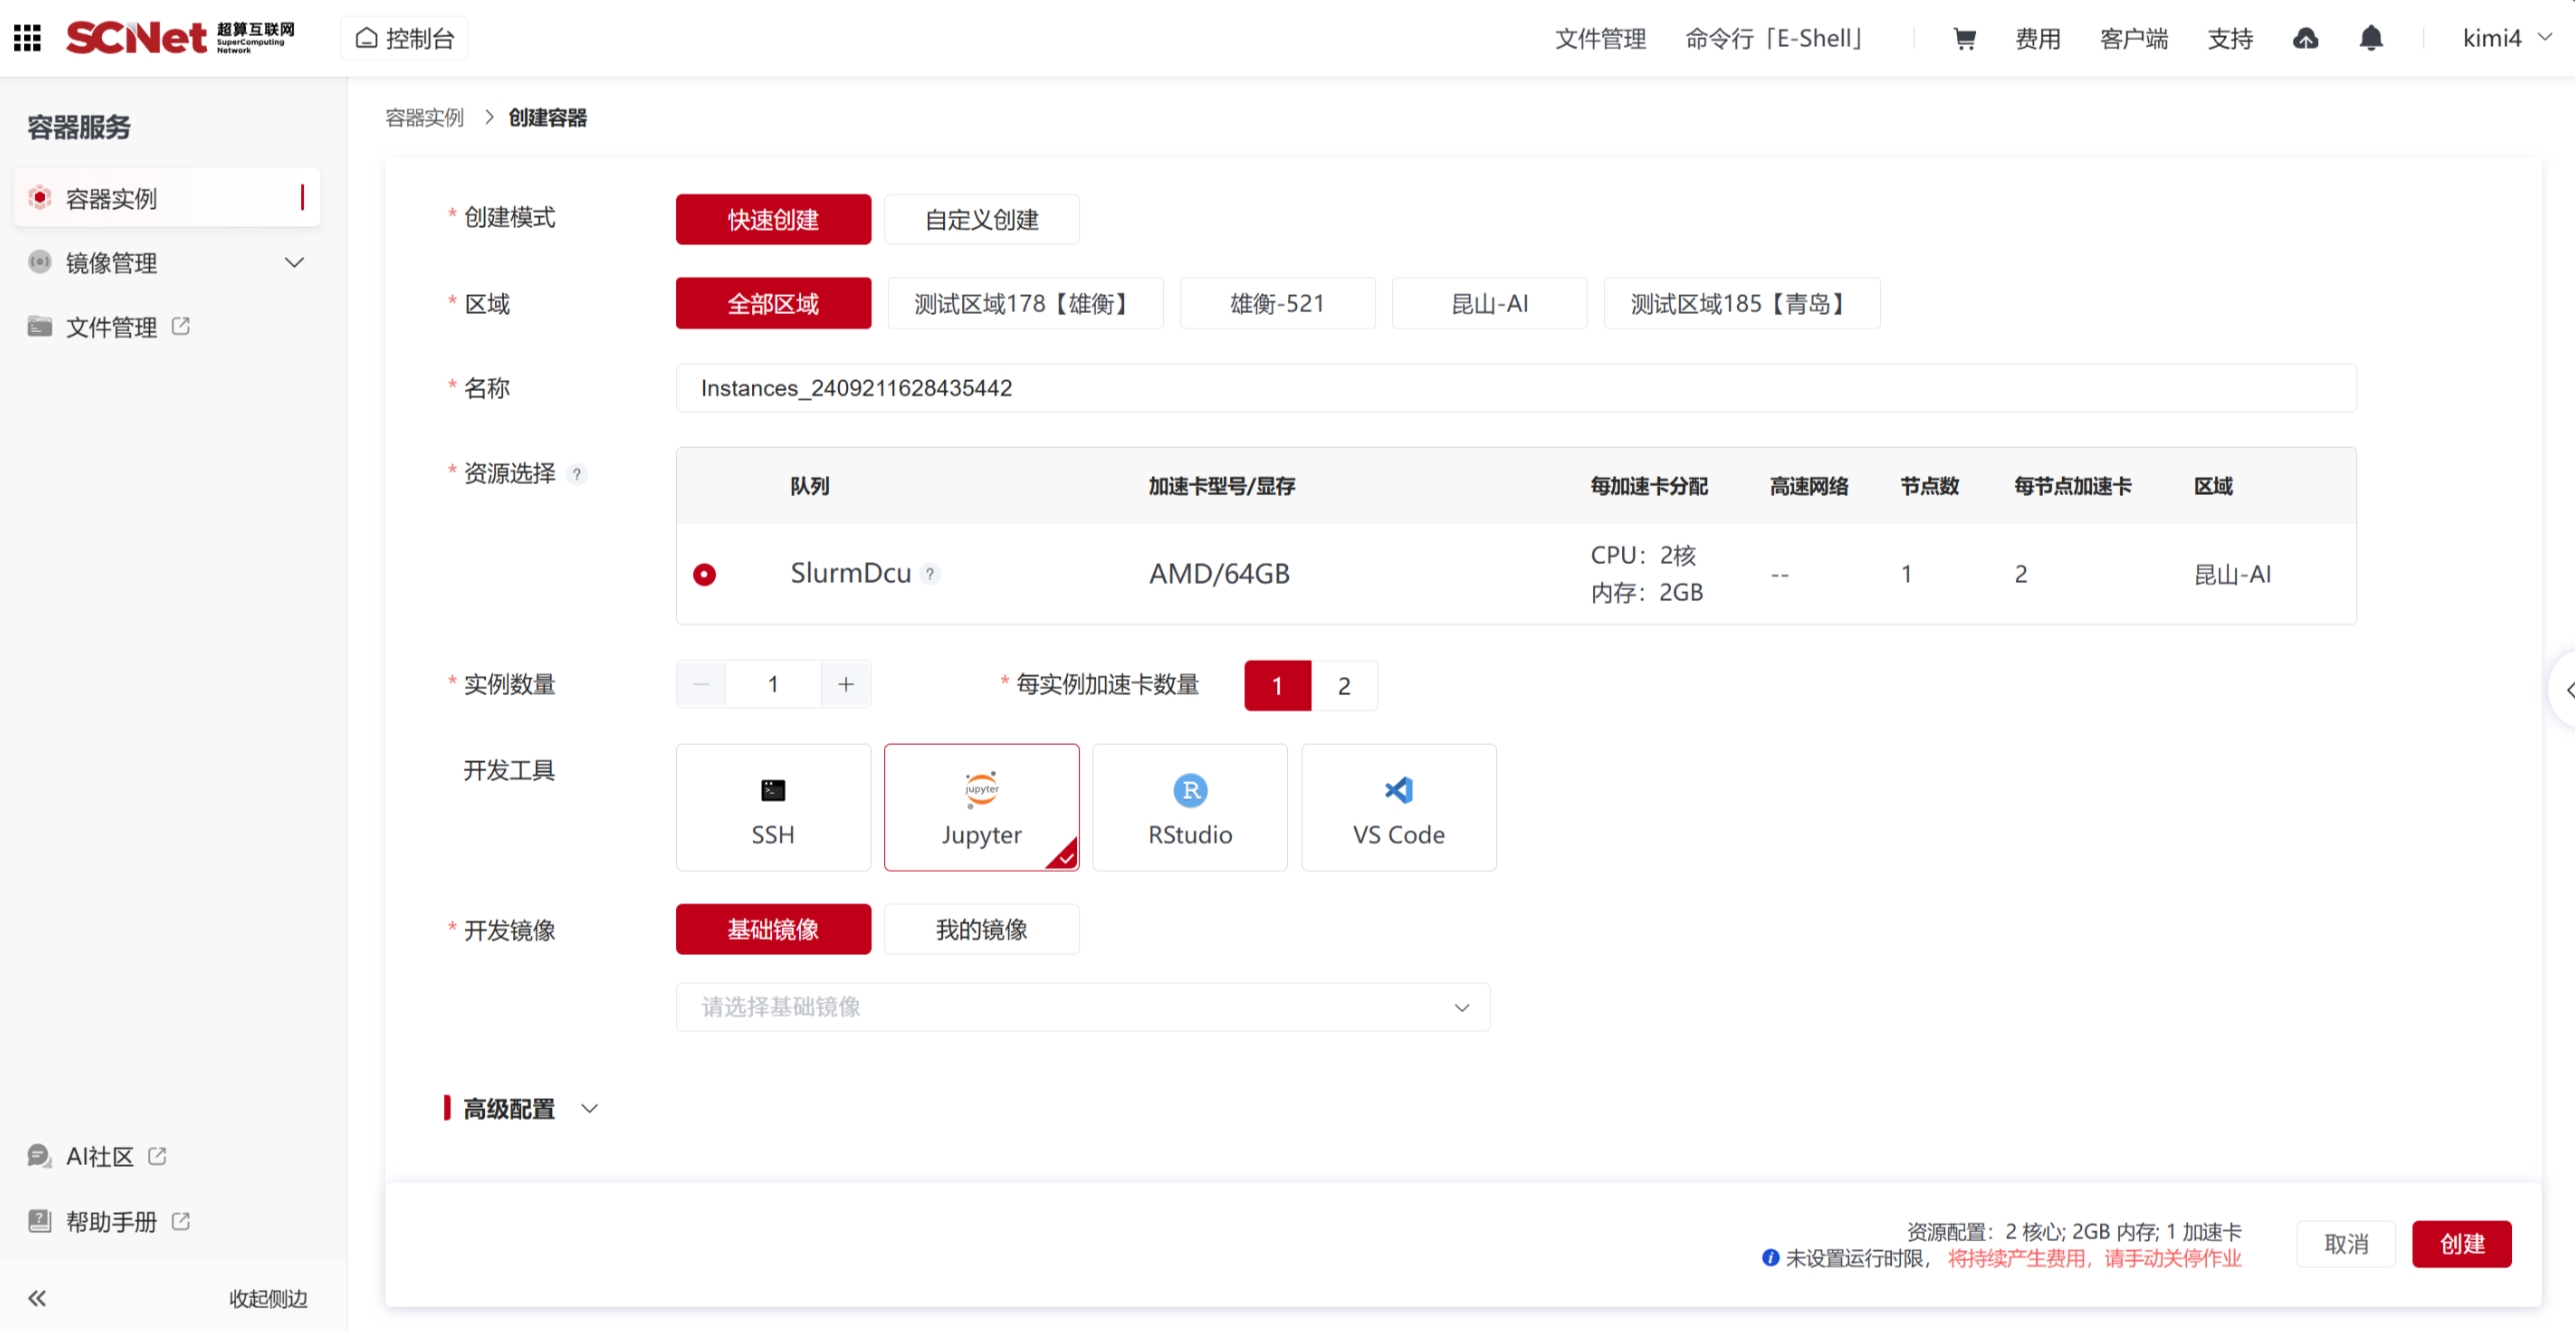Switch to 我的镜像 tab
Image resolution: width=2575 pixels, height=1331 pixels.
(980, 930)
